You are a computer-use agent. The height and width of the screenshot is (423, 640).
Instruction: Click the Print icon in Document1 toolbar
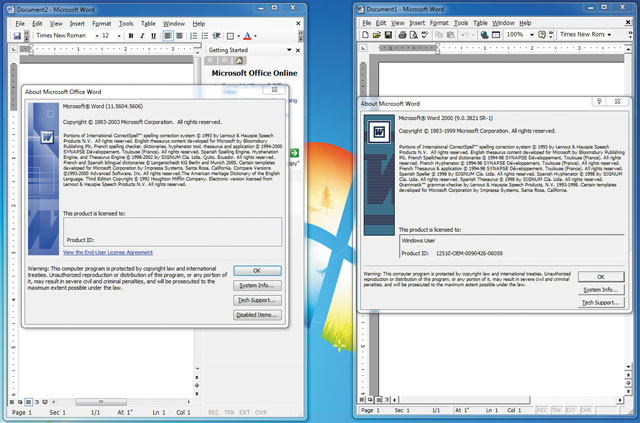click(402, 35)
